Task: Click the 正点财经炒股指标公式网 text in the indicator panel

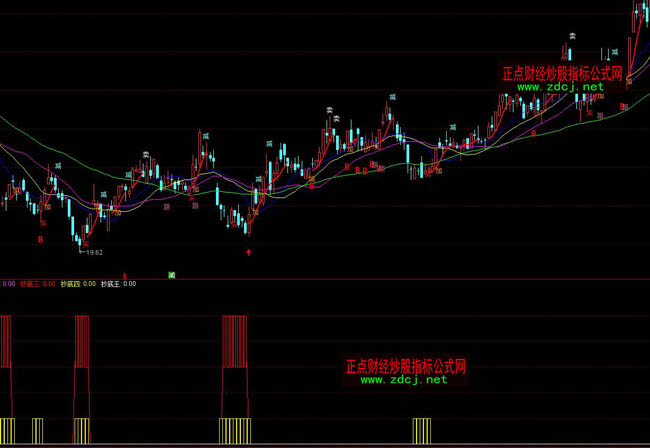Action: click(x=405, y=366)
